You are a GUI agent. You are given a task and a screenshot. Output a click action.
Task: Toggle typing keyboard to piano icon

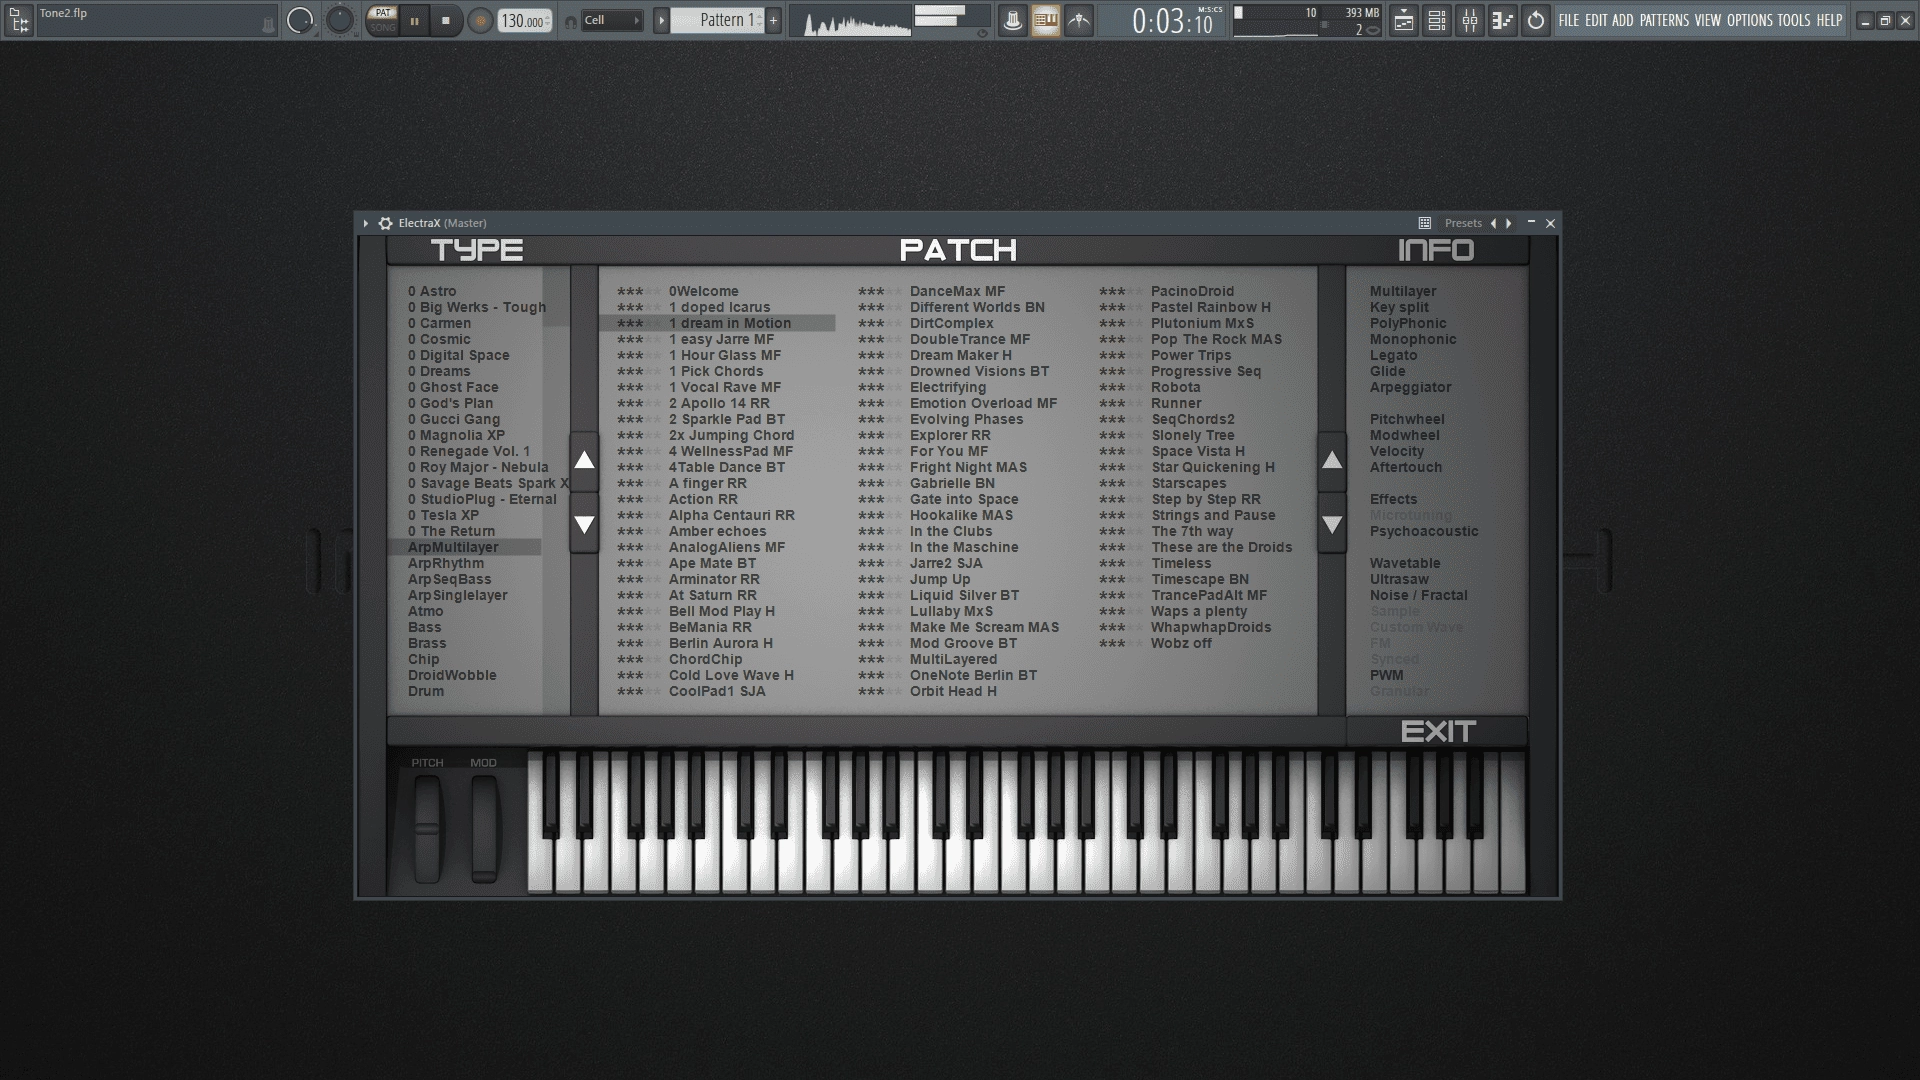click(x=1046, y=20)
